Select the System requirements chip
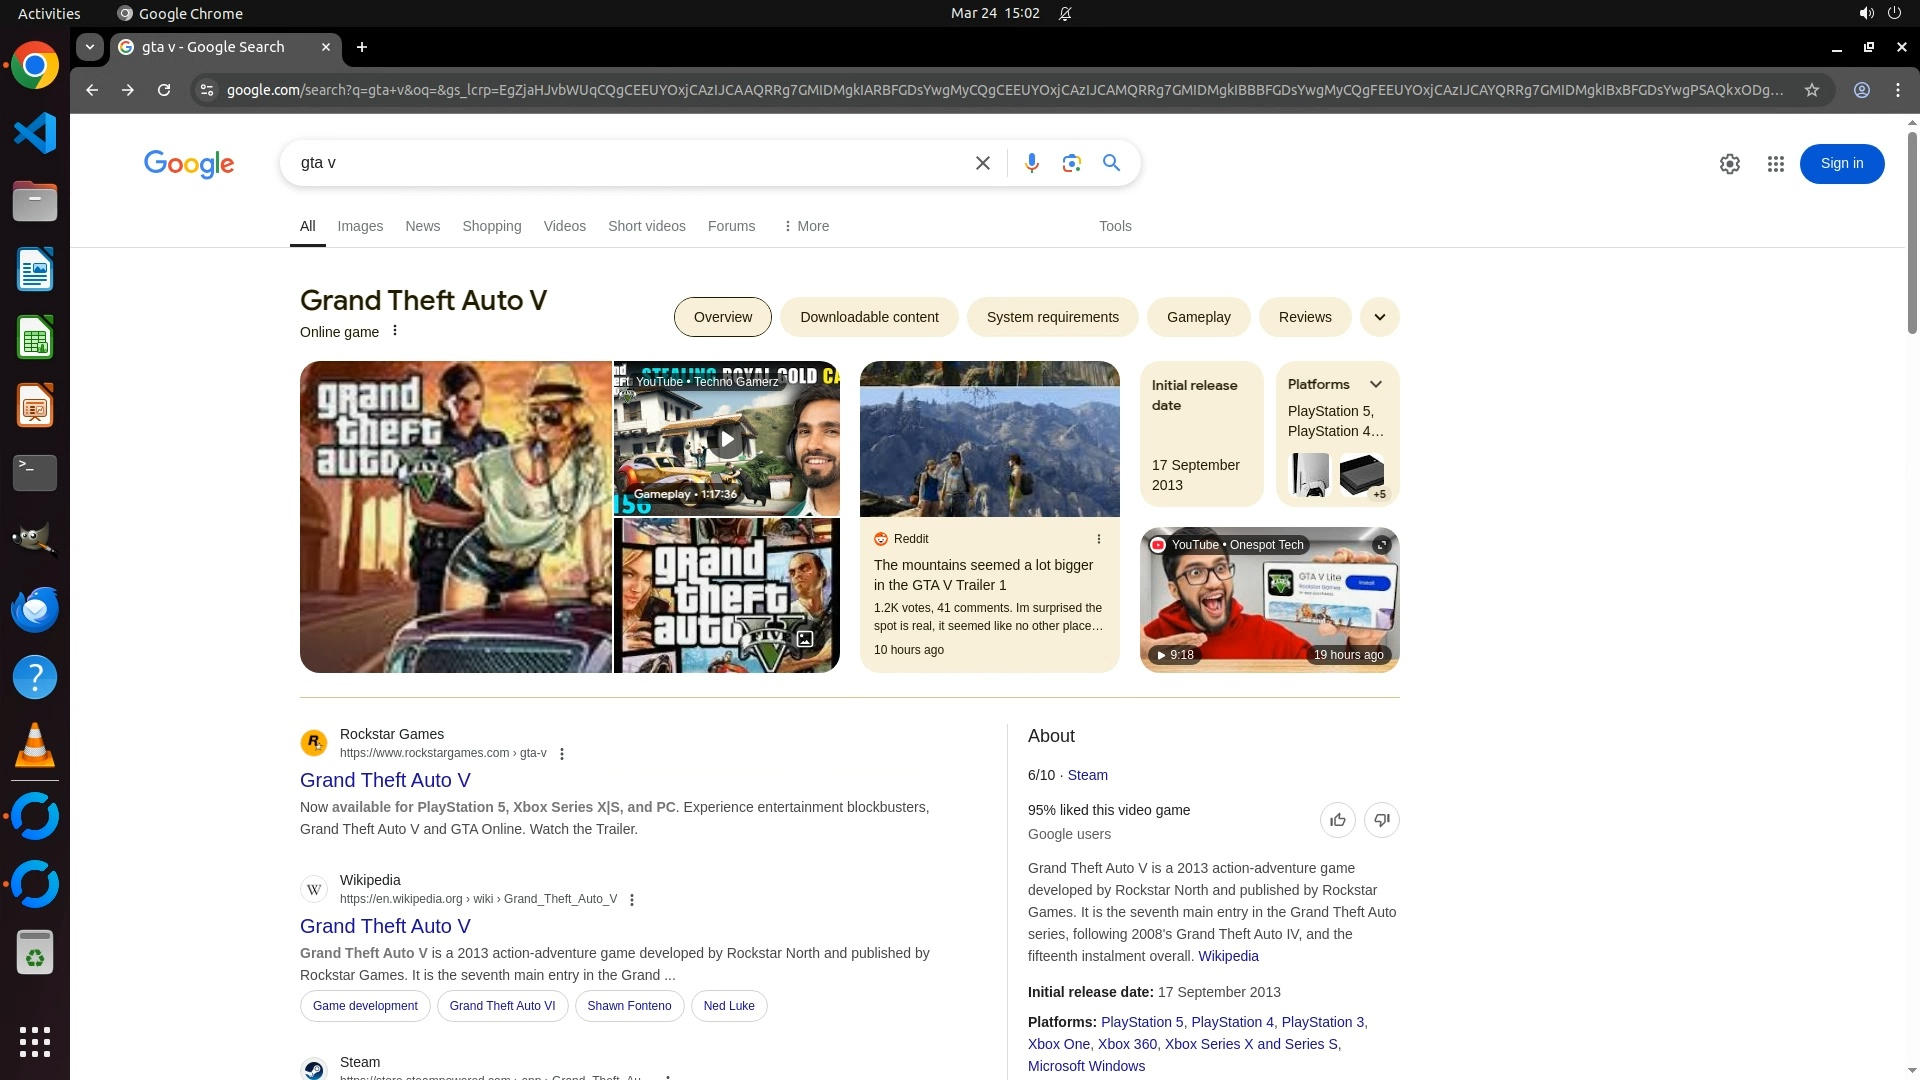 1052,317
